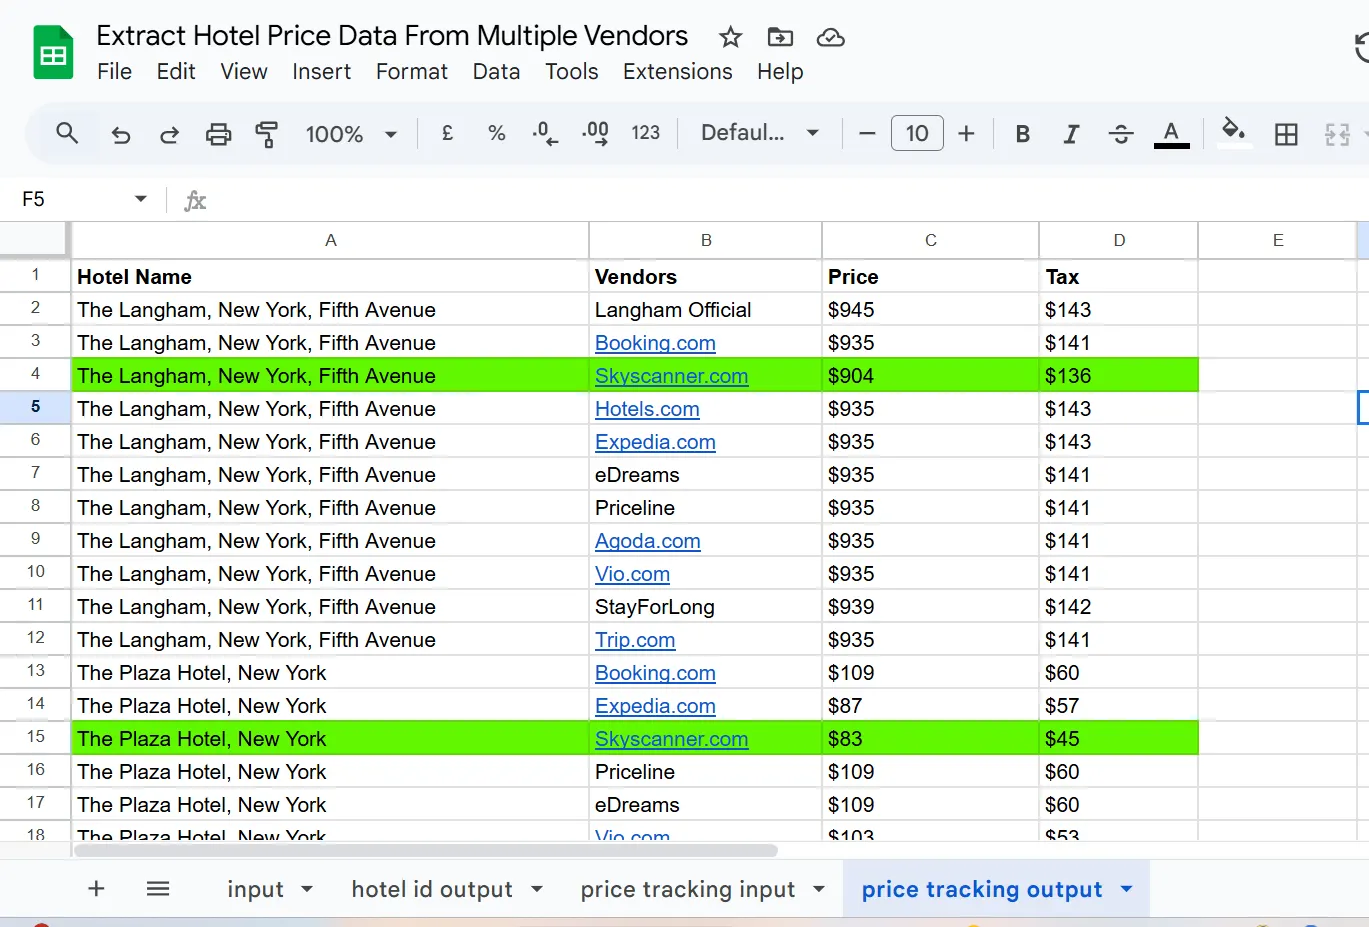Open the hotel id output tab arrow

[x=537, y=889]
